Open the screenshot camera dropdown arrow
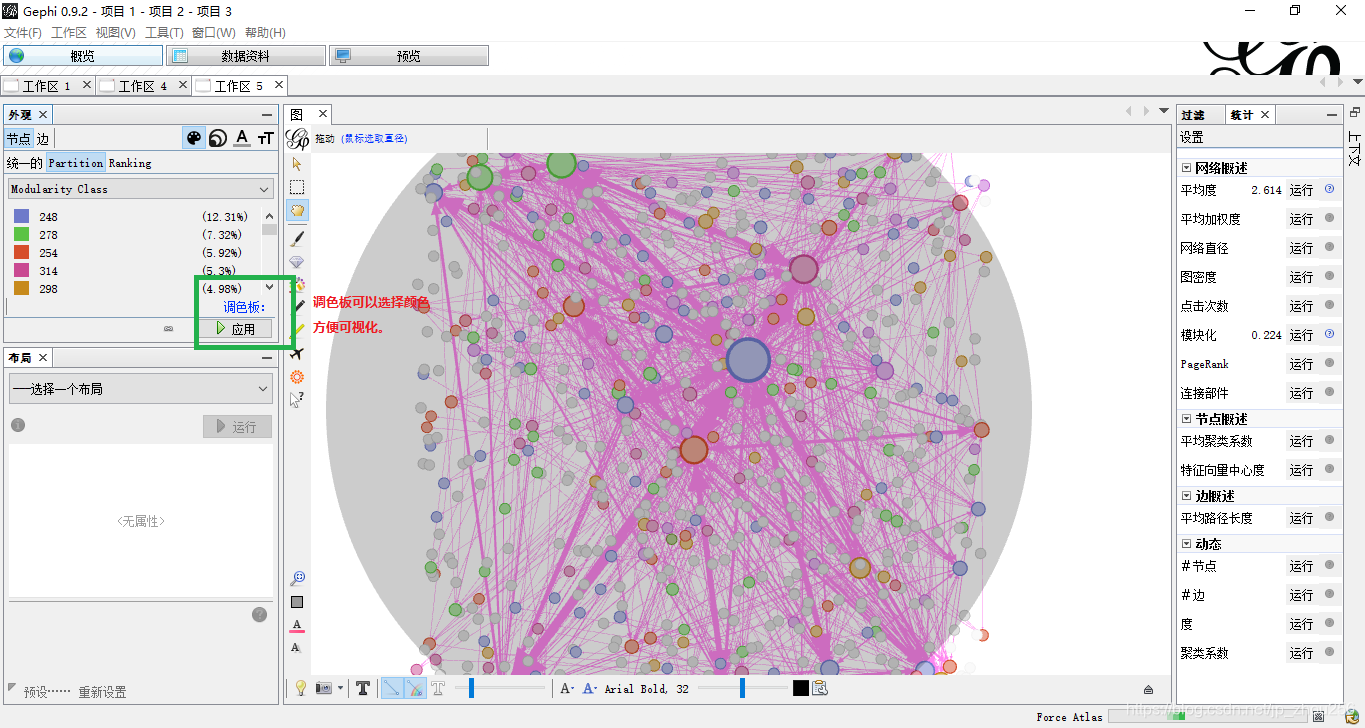Image resolution: width=1365 pixels, height=728 pixels. click(340, 688)
